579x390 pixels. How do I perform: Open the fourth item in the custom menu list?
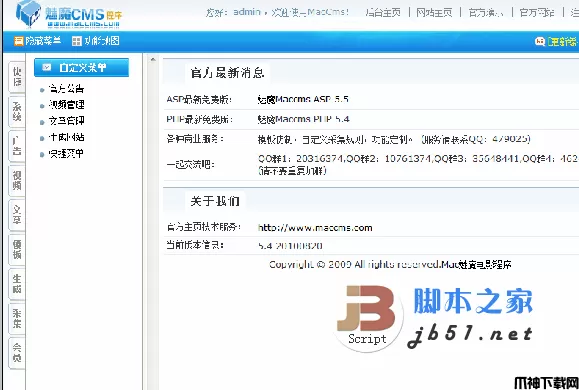(x=66, y=137)
